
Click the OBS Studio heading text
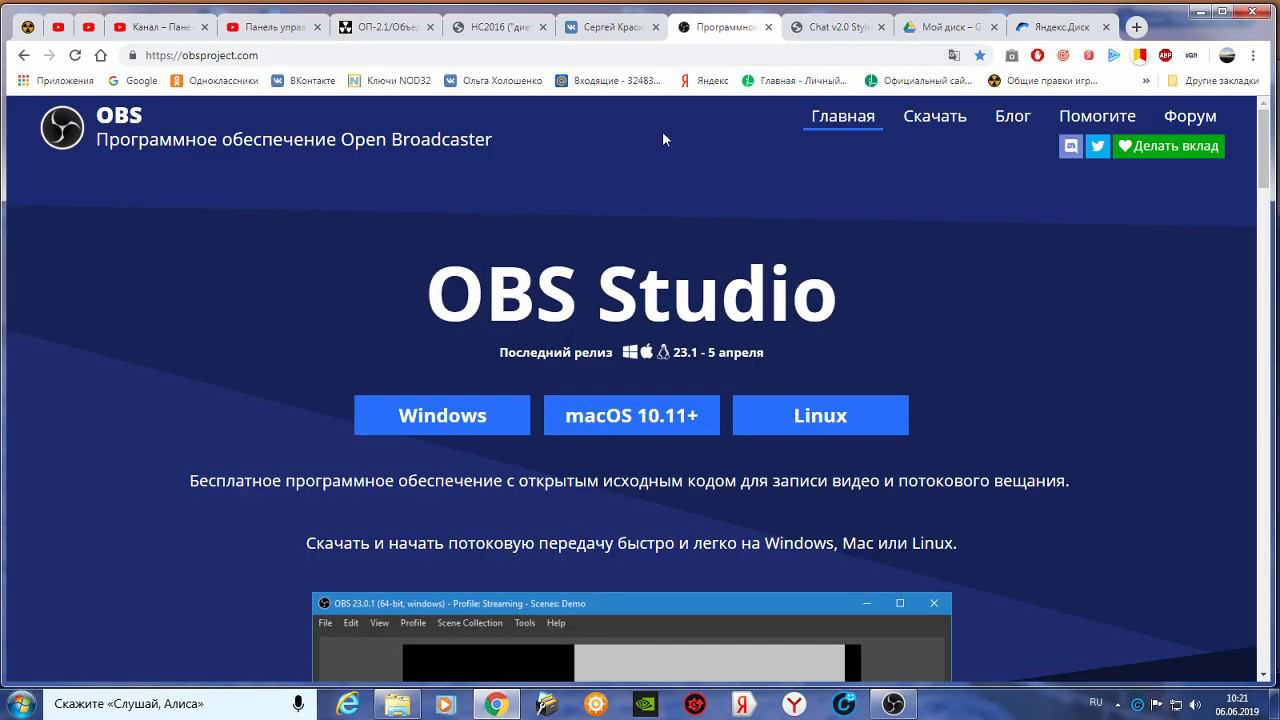click(x=631, y=294)
